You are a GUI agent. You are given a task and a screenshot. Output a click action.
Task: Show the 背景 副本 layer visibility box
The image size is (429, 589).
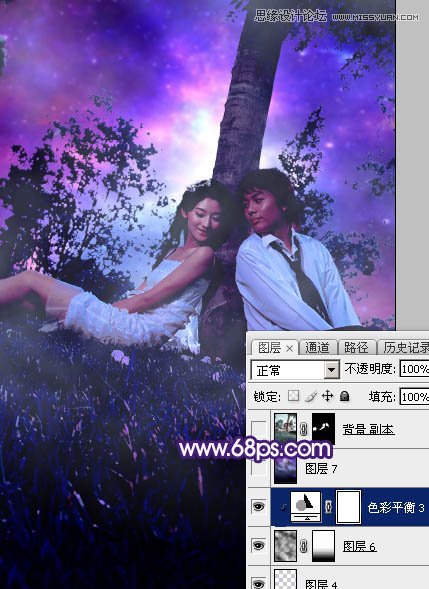(x=259, y=429)
